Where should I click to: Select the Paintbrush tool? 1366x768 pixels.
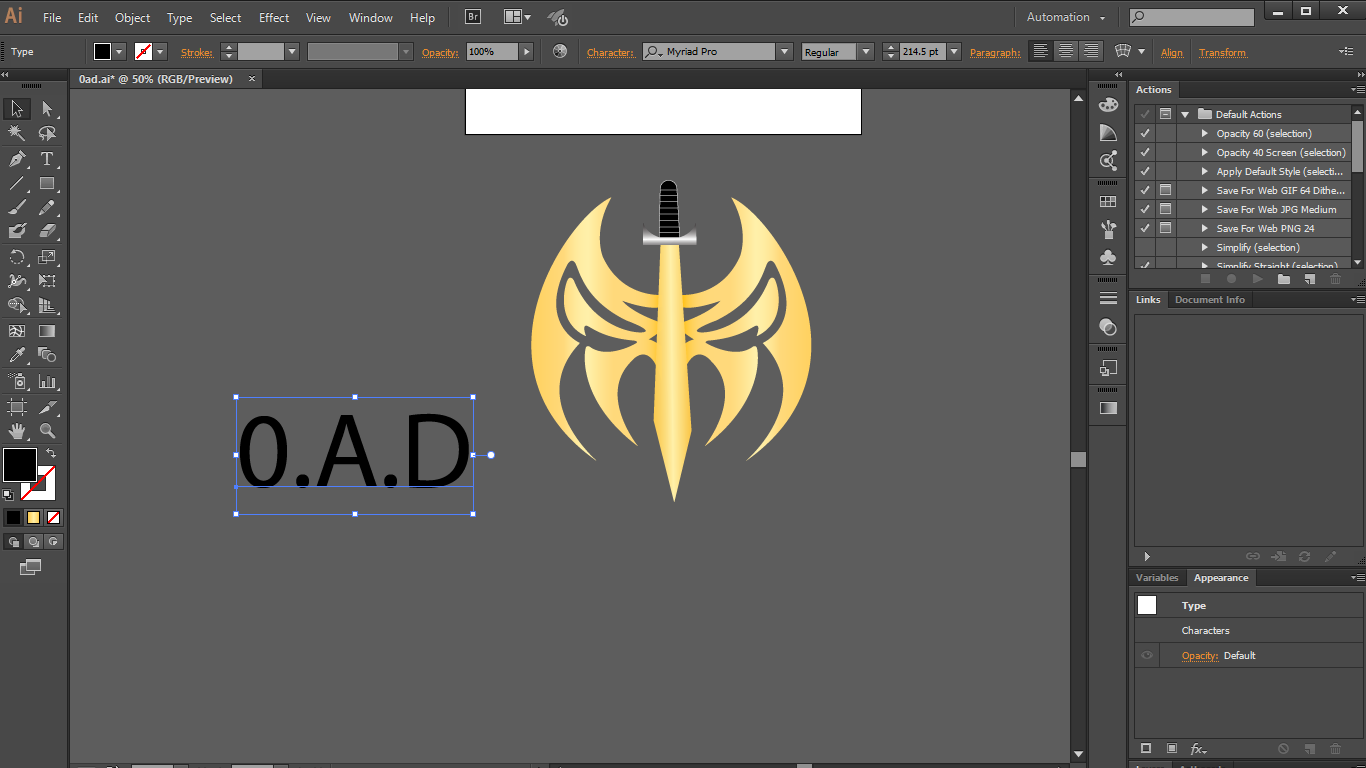[x=17, y=208]
